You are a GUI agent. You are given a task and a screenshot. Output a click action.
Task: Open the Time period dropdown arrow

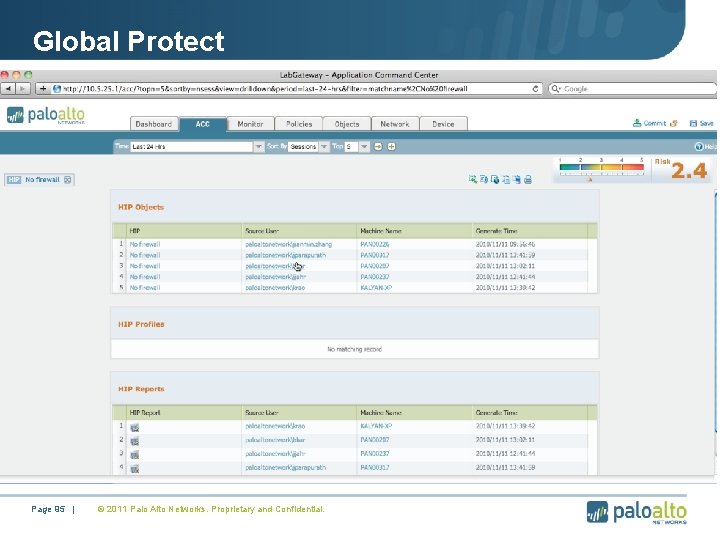coord(259,146)
